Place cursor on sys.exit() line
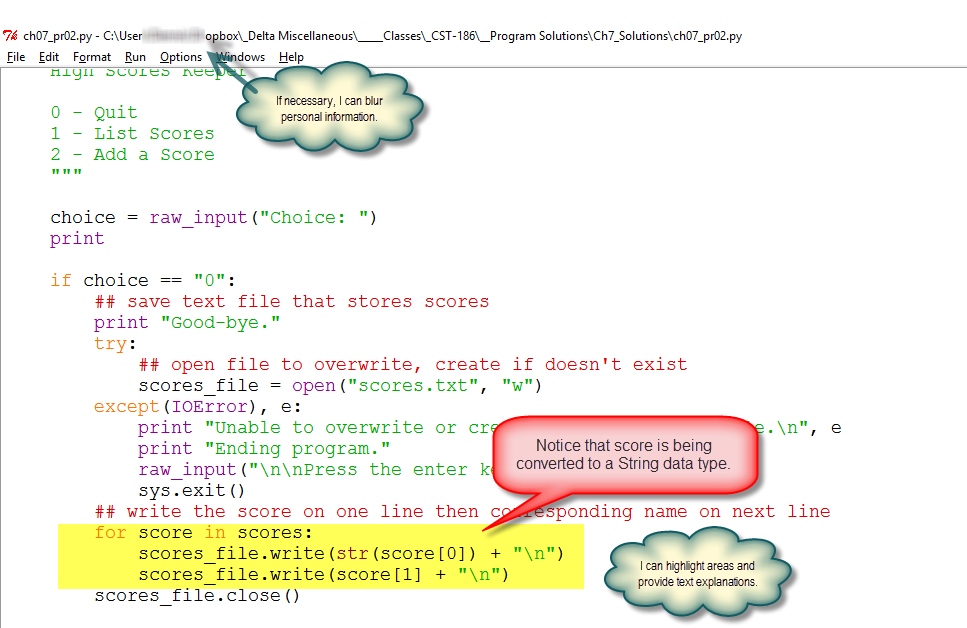Viewport: 967px width, 628px height. tap(192, 490)
